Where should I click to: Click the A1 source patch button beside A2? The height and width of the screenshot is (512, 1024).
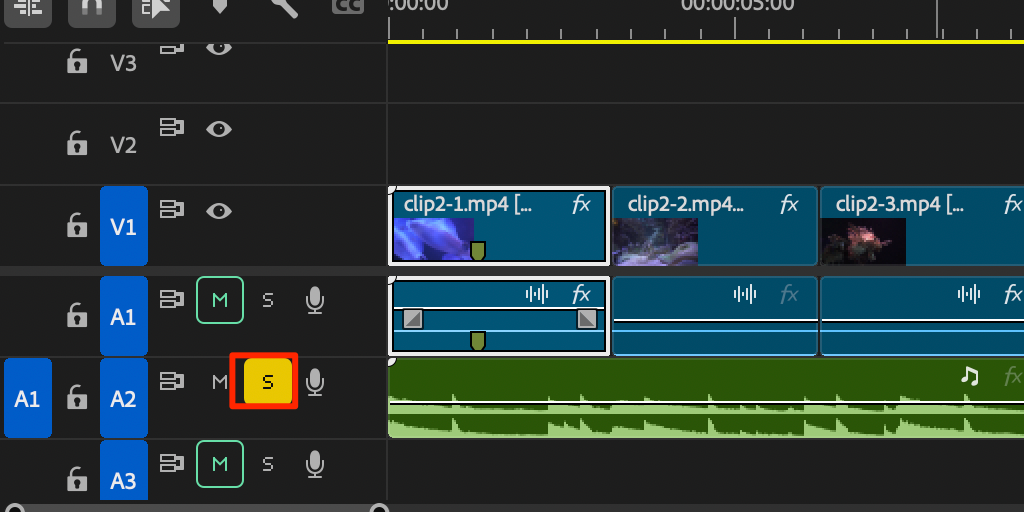coord(27,398)
